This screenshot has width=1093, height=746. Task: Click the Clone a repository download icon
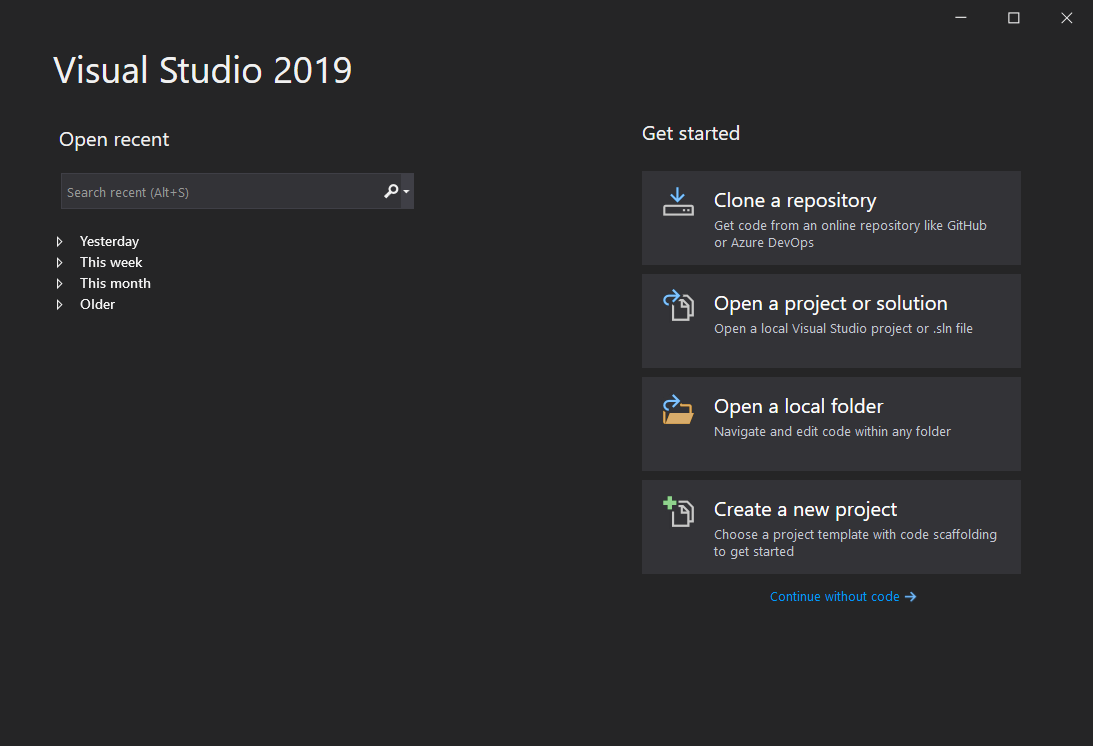pos(678,202)
